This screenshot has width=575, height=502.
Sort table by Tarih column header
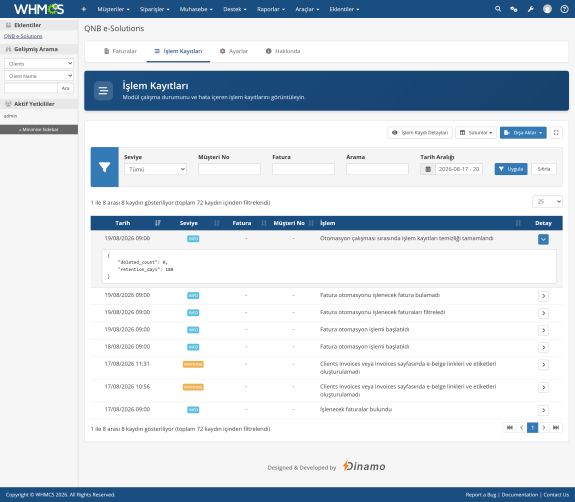(123, 223)
